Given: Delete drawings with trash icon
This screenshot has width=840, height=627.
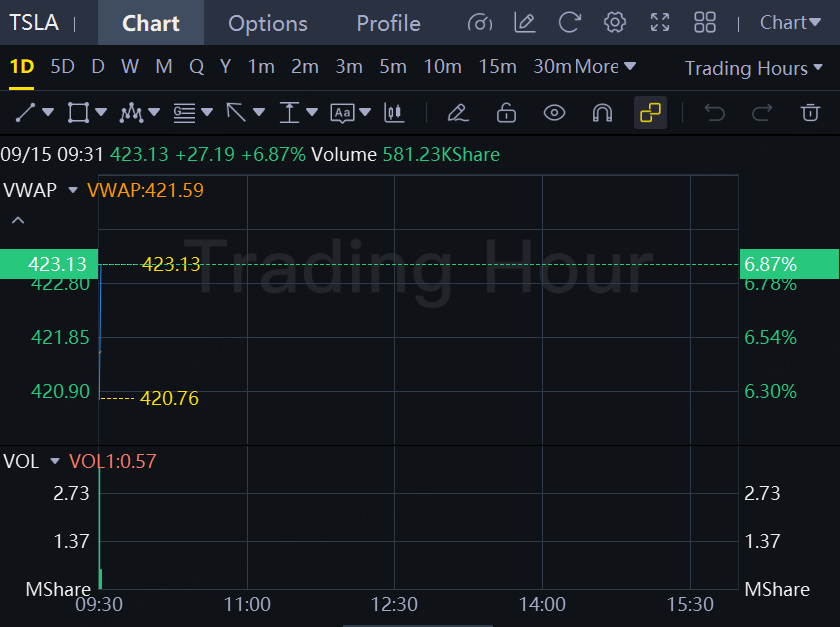Looking at the screenshot, I should [x=810, y=113].
